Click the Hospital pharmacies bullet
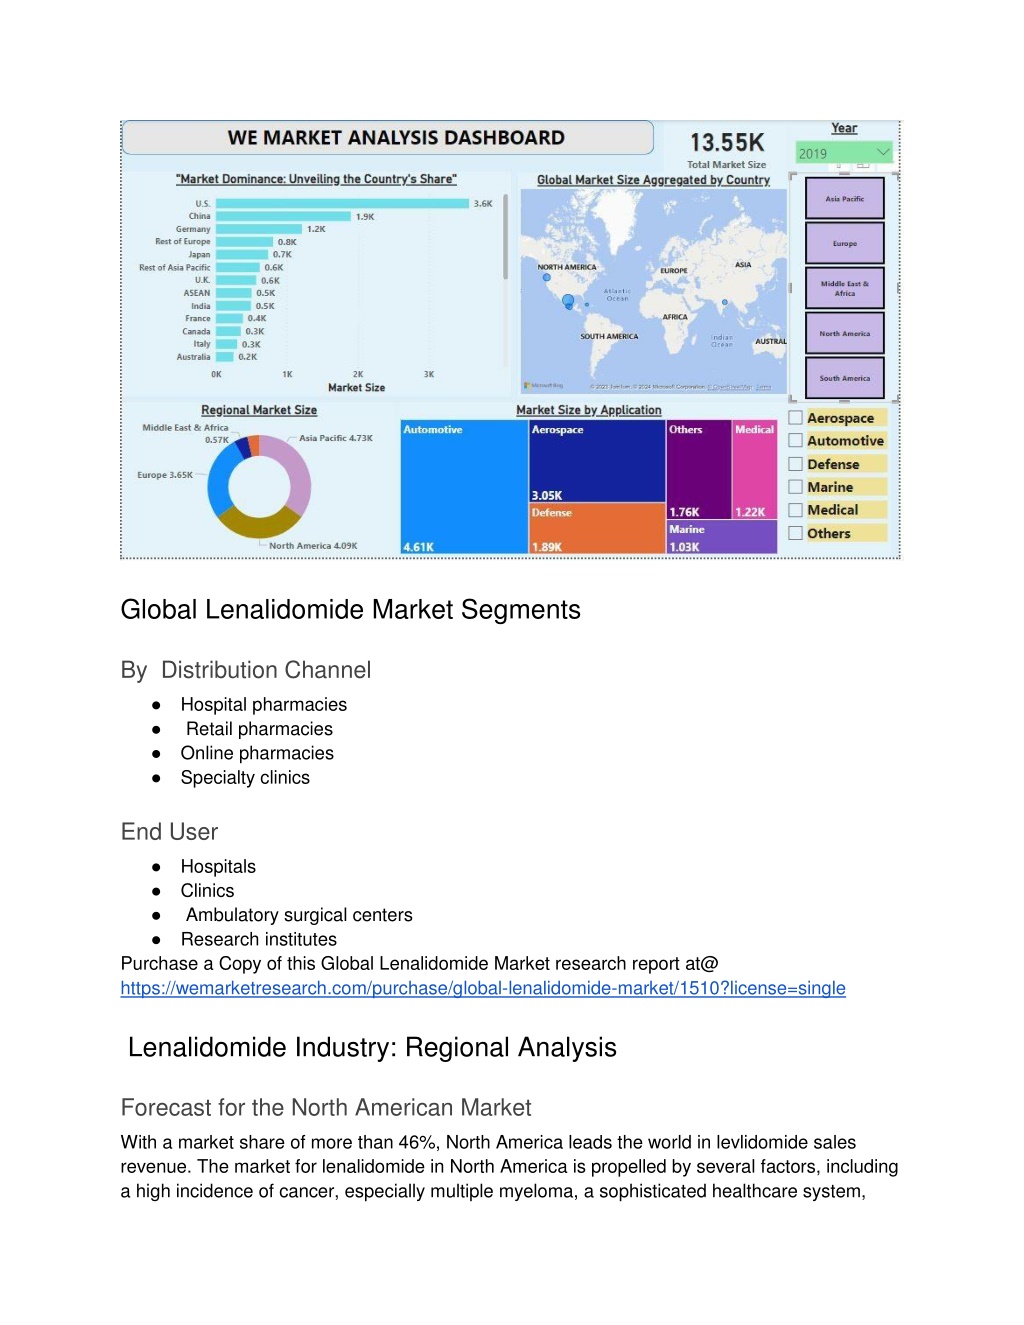This screenshot has width=1024, height=1325. click(x=264, y=704)
